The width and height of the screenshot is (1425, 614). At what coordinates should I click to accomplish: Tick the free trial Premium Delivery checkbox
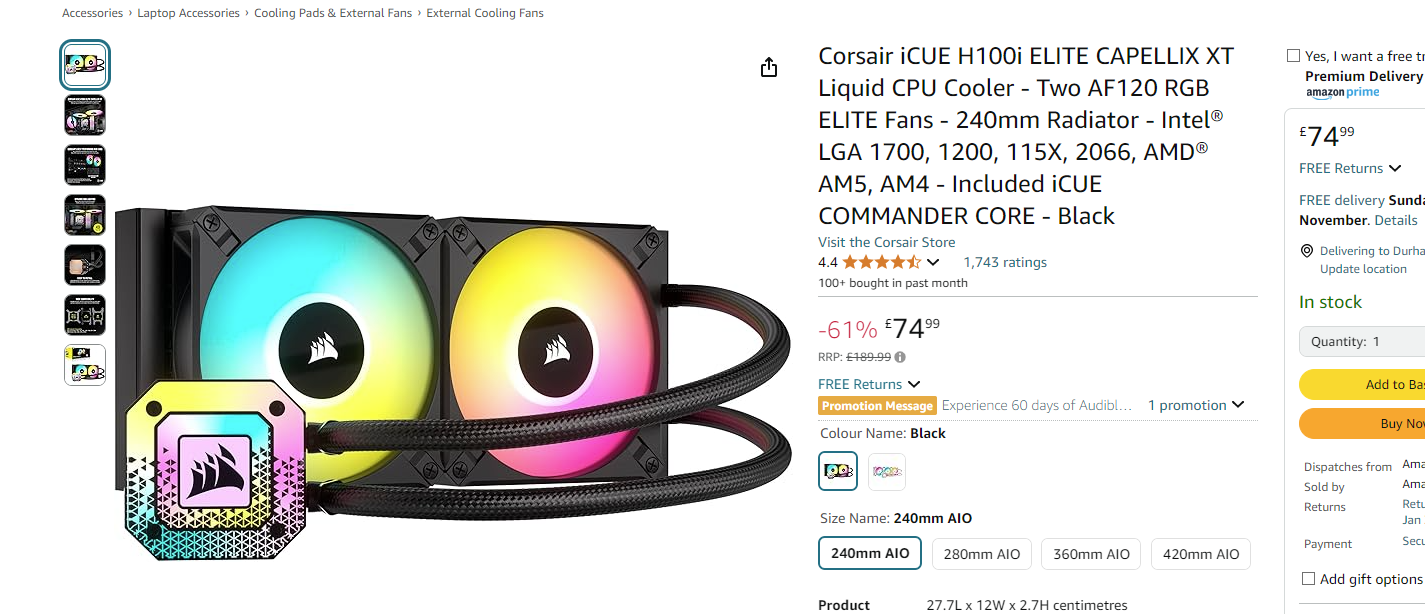point(1293,56)
